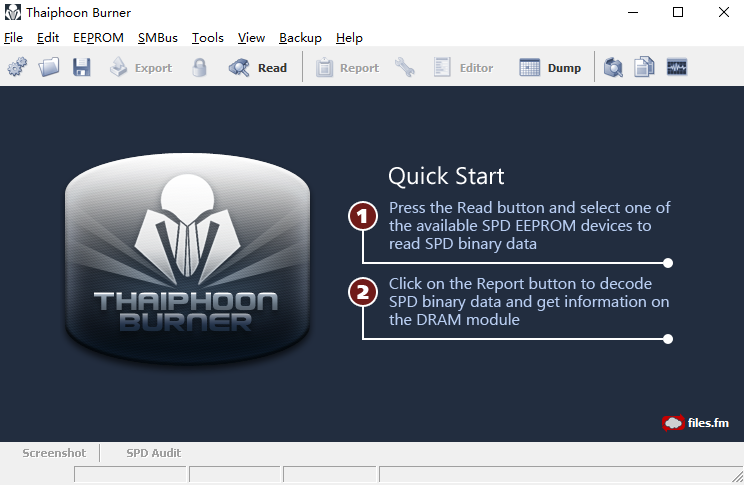Click the text 'Click on the Report button to decode'
This screenshot has width=744, height=485.
click(x=520, y=283)
